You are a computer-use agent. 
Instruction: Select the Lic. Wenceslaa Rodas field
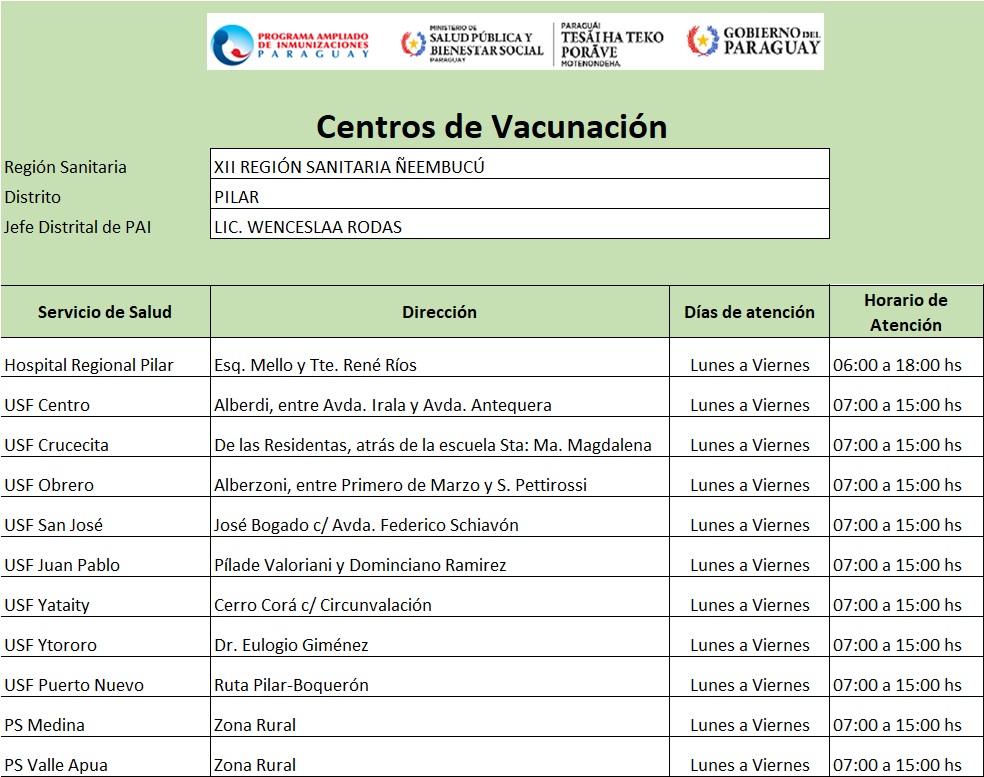(519, 227)
